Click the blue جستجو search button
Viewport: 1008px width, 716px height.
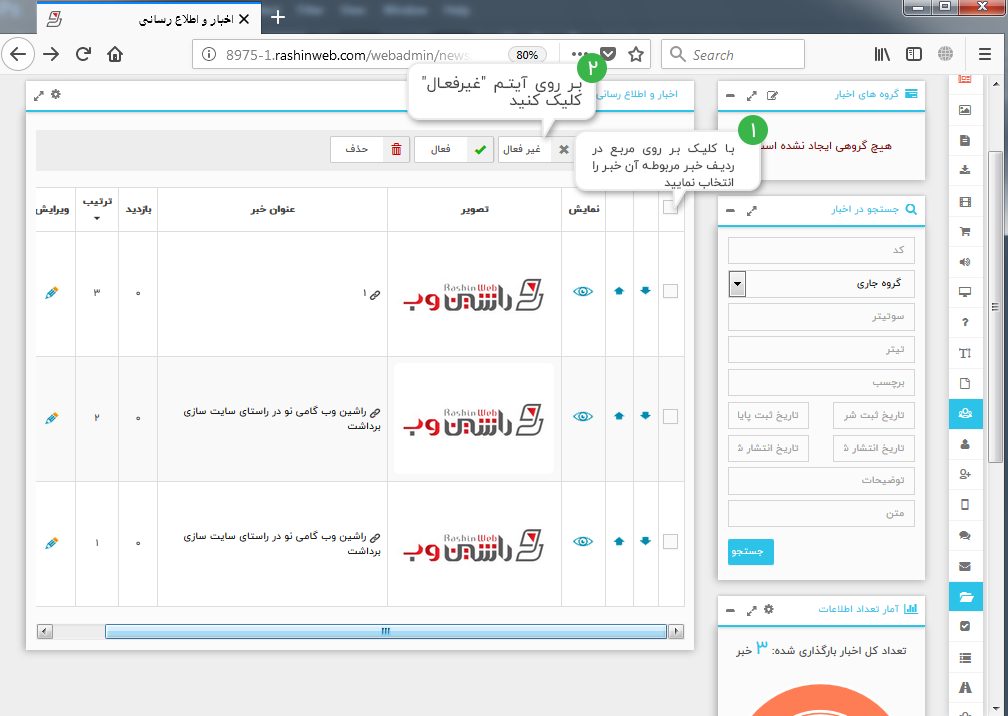click(751, 552)
